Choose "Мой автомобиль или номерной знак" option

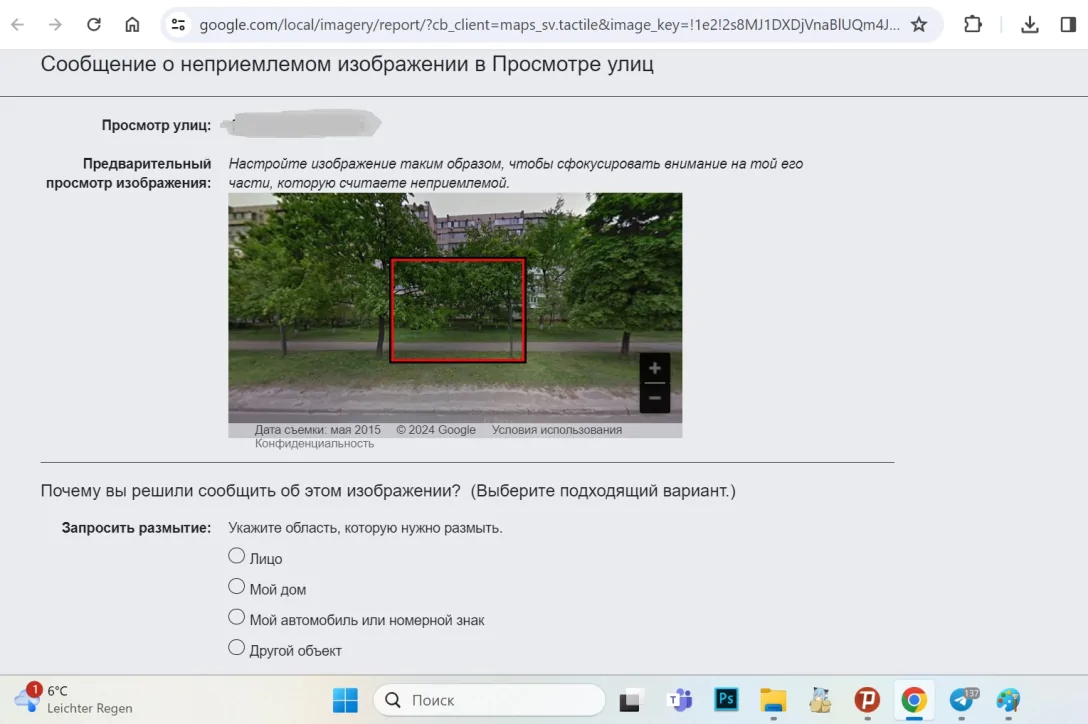237,618
